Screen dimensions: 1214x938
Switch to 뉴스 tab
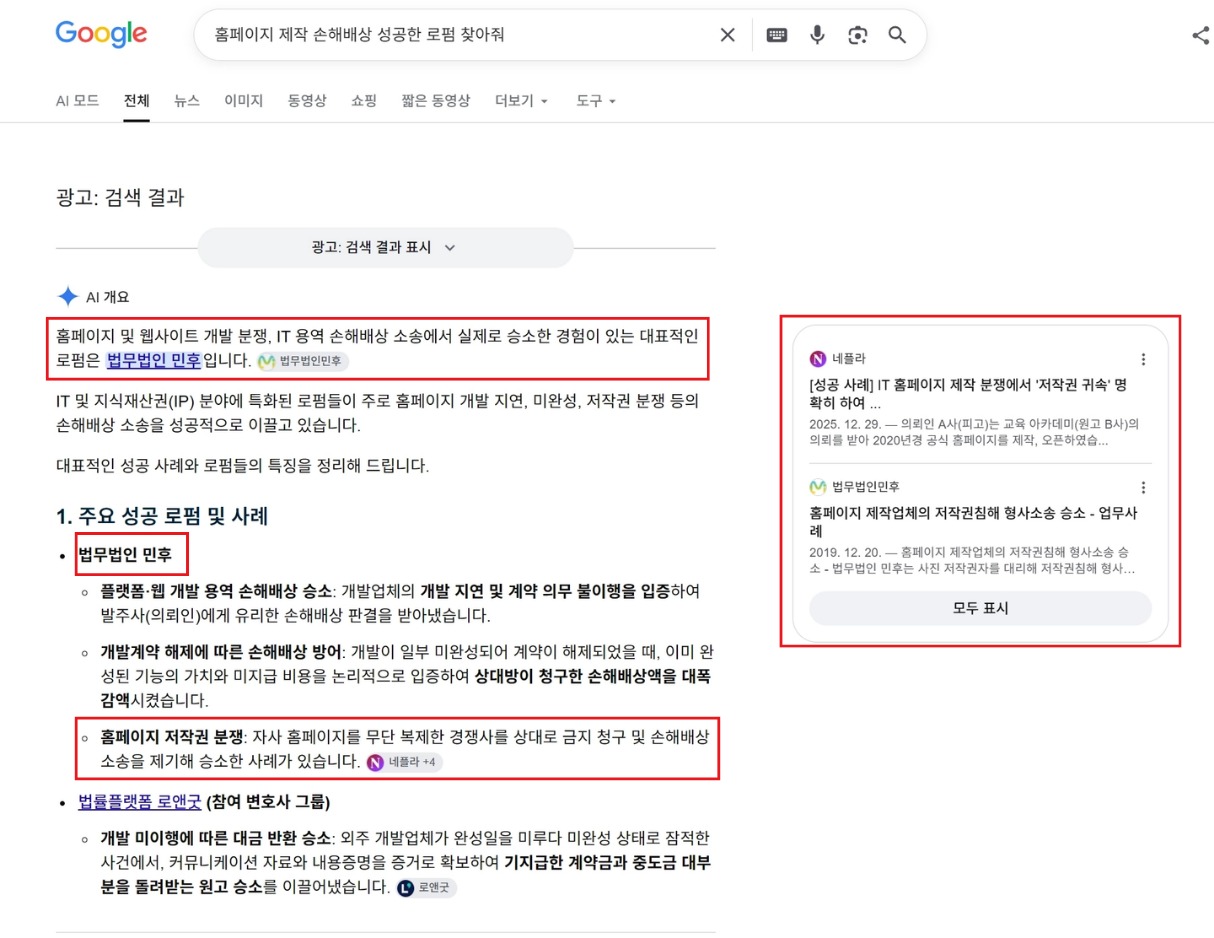pos(187,101)
